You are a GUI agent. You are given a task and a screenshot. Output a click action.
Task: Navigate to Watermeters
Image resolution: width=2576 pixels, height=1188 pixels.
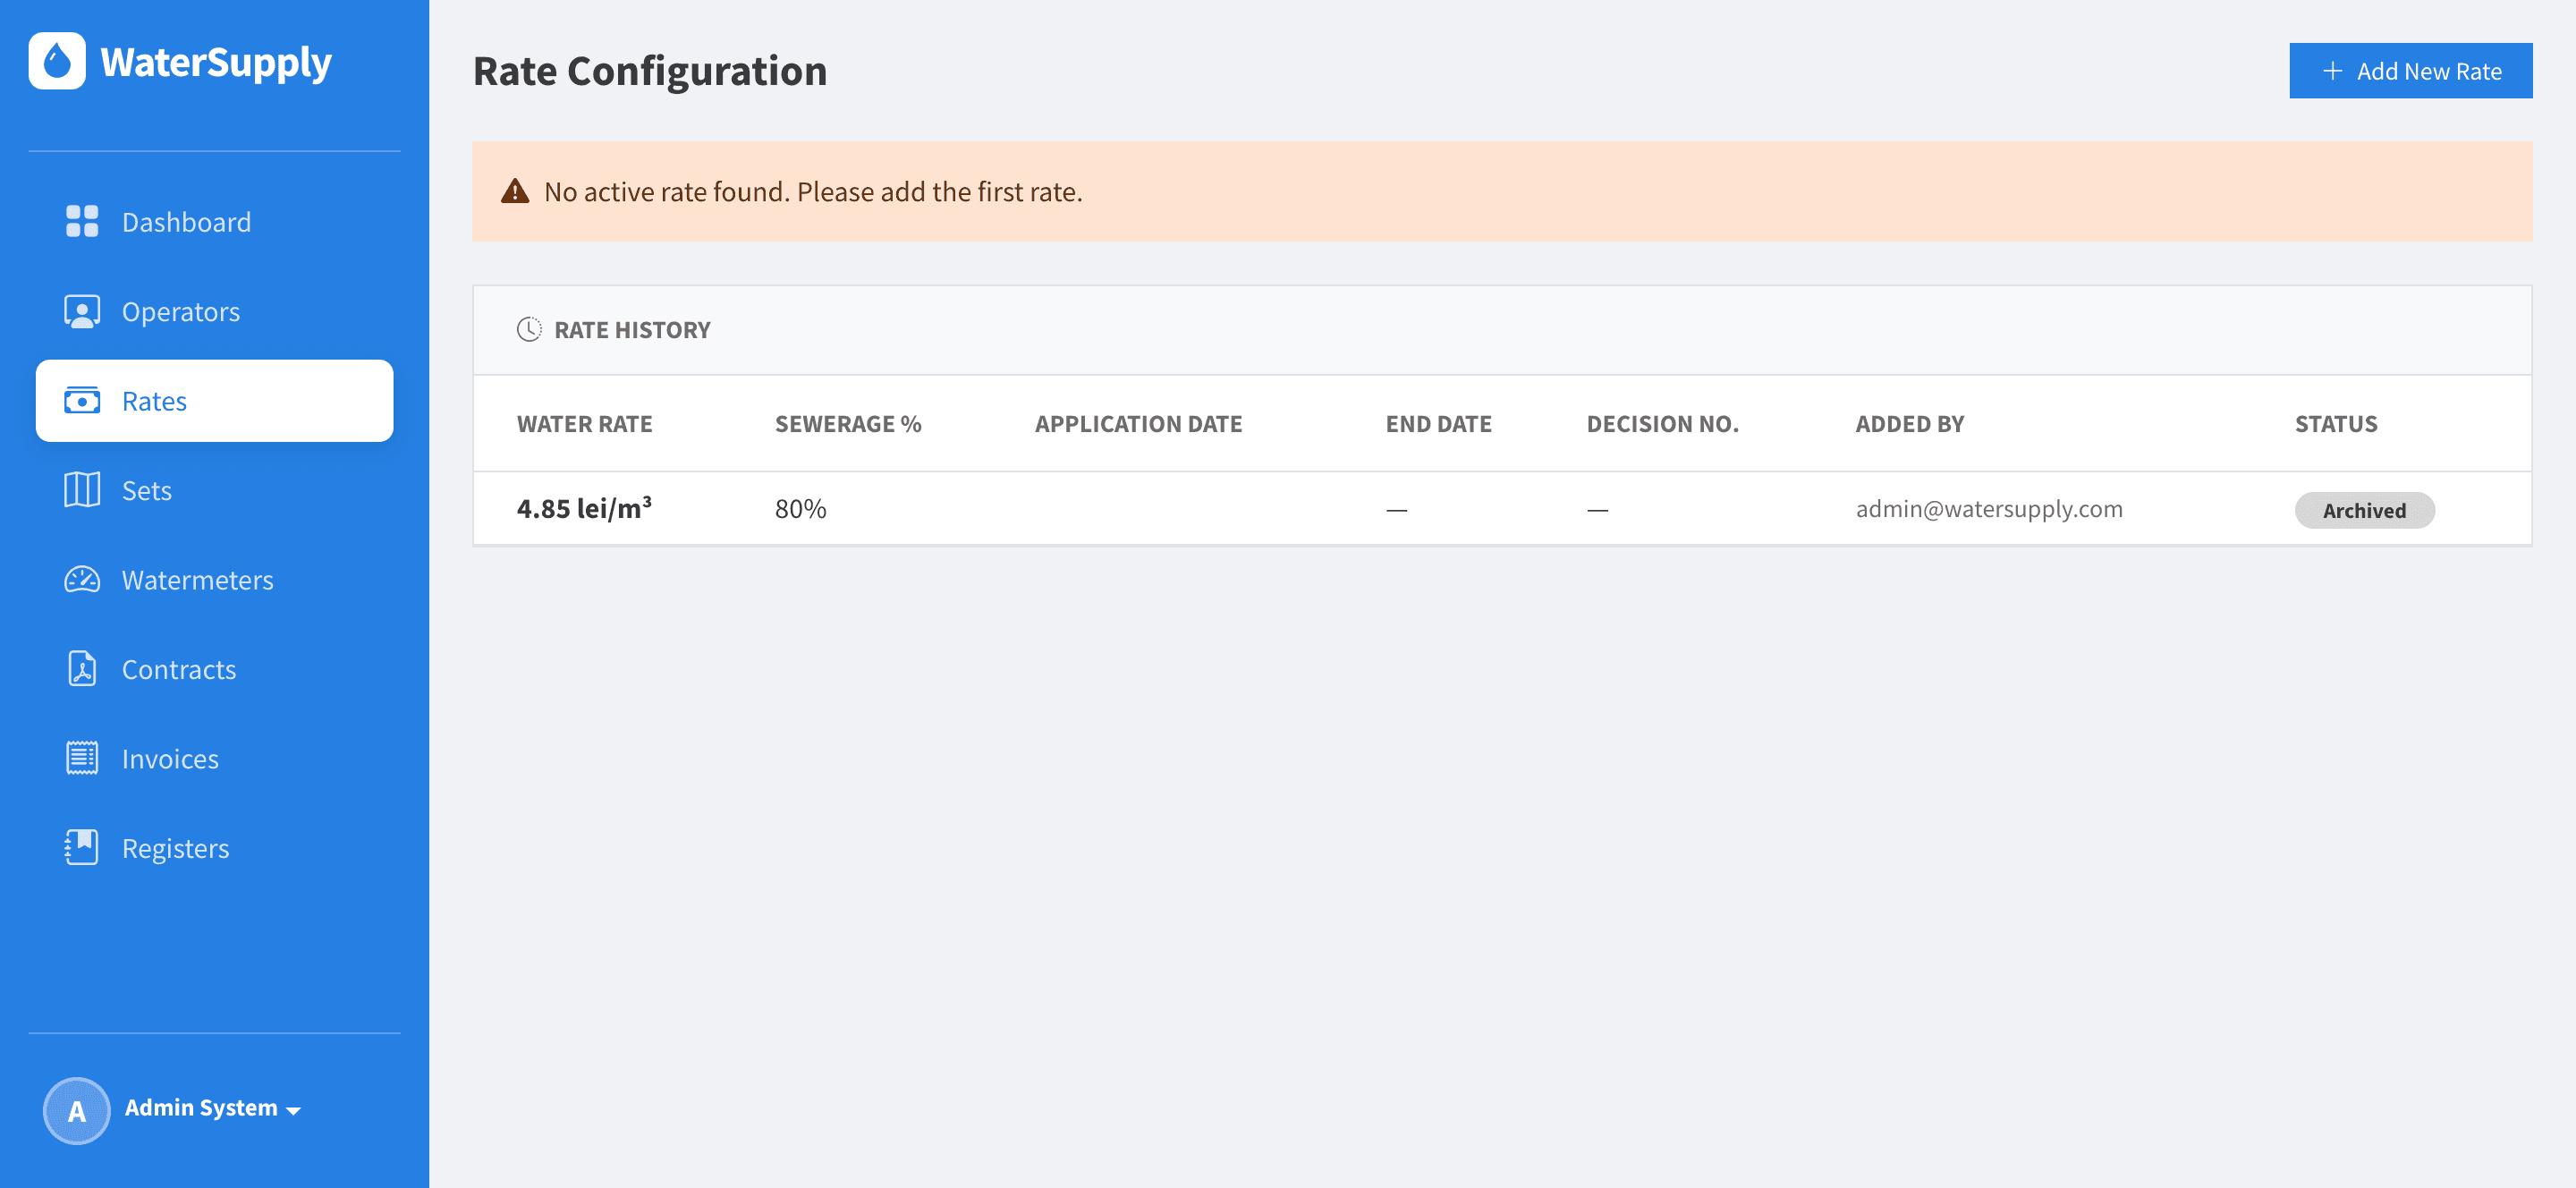pos(215,580)
